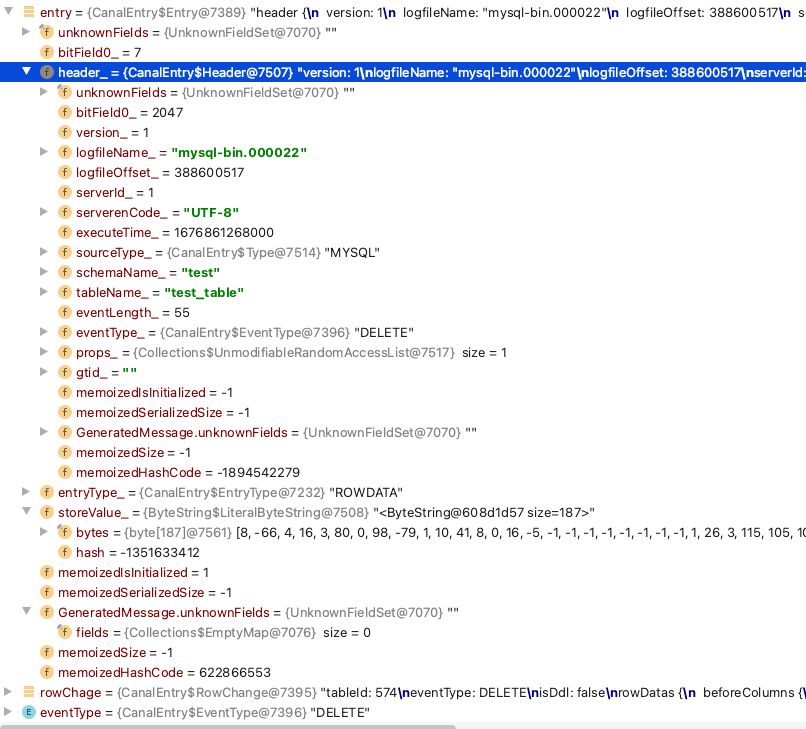This screenshot has height=729, width=806.
Task: Click the field icon beside serverId_
Action: point(65,192)
